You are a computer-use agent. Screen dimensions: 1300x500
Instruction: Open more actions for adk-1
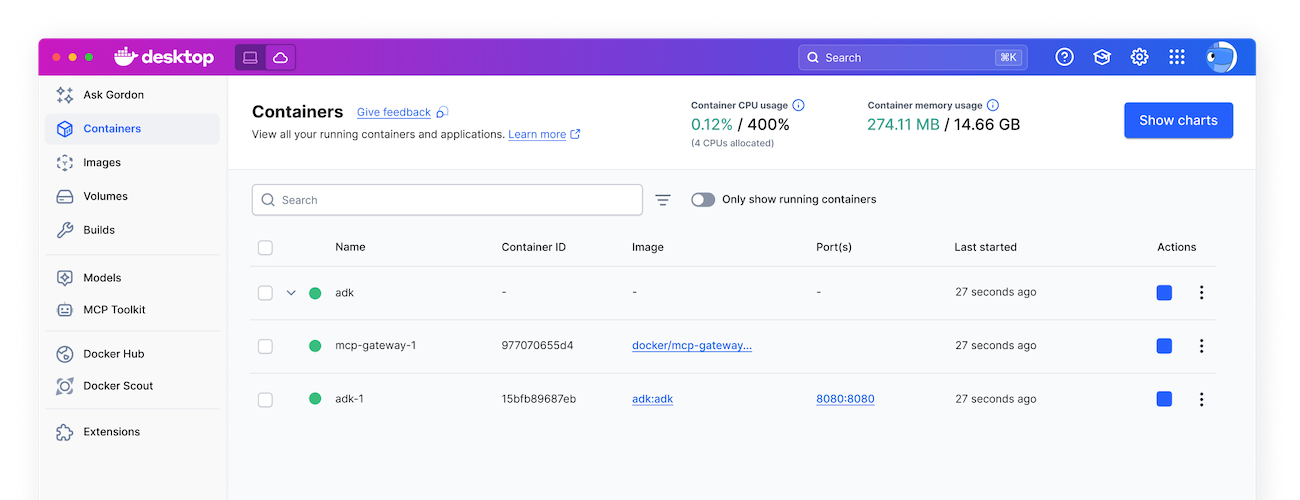(x=1202, y=399)
